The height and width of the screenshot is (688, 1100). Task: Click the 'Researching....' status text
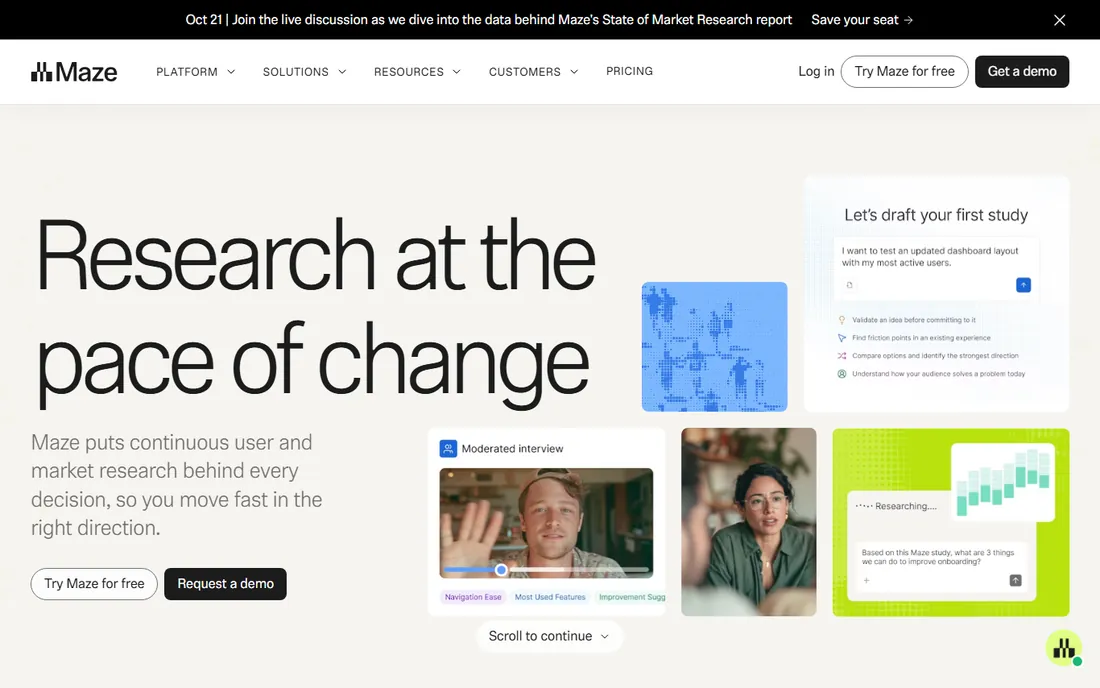[x=905, y=506]
